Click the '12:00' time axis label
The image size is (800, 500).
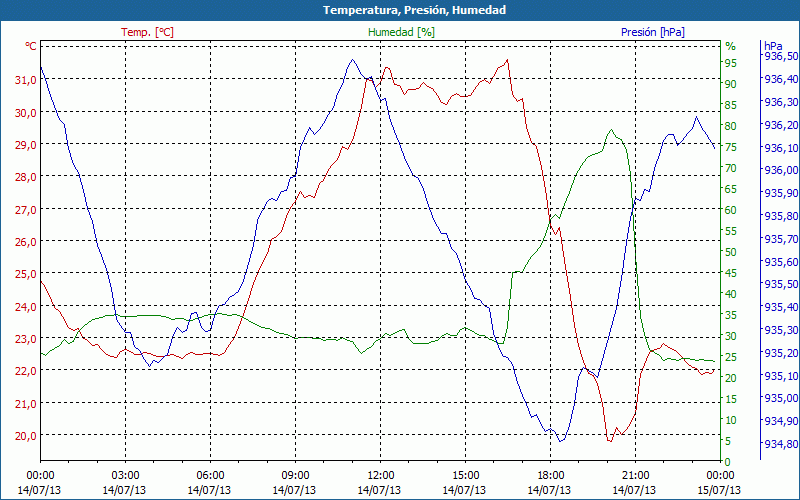tap(380, 476)
